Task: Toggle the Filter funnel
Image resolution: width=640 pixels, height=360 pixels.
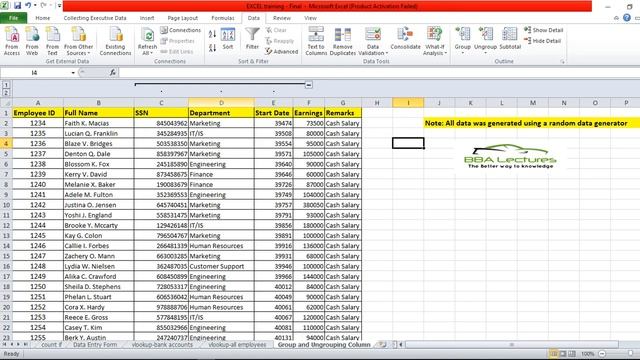Action: (252, 38)
